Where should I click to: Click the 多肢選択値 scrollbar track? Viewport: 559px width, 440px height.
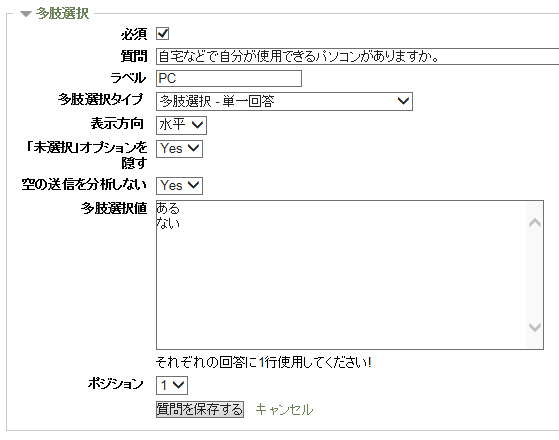point(534,275)
